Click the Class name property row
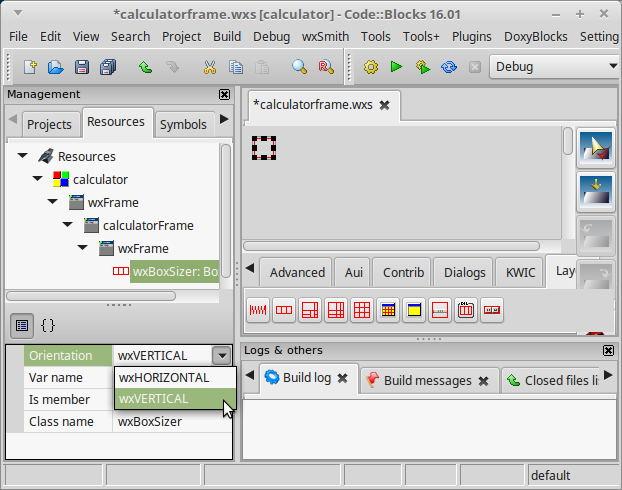The image size is (622, 490). coord(128,421)
